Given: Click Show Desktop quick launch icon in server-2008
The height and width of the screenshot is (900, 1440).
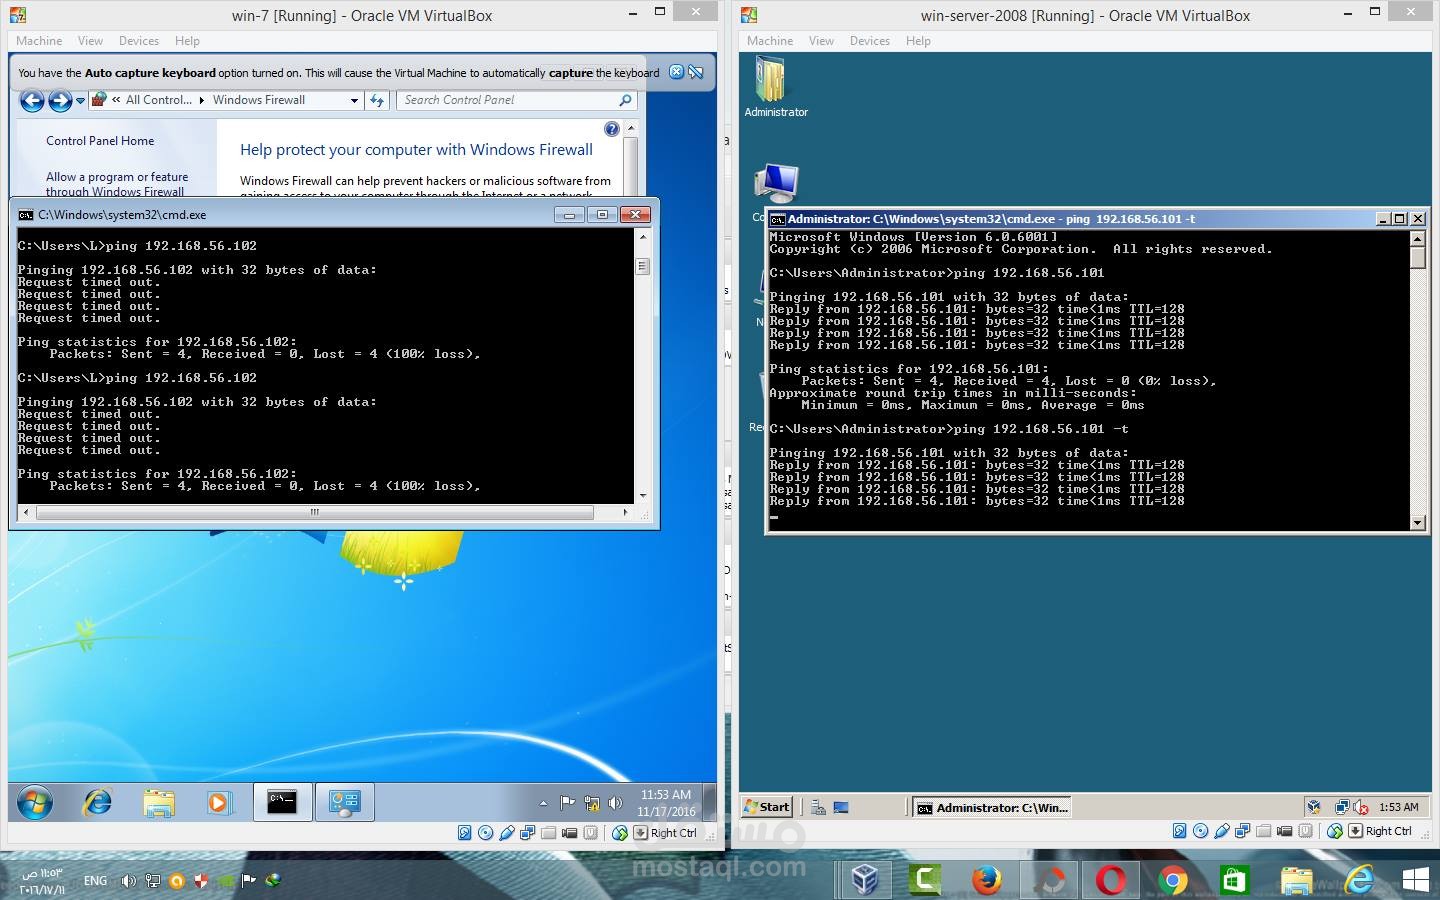Looking at the screenshot, I should (841, 807).
